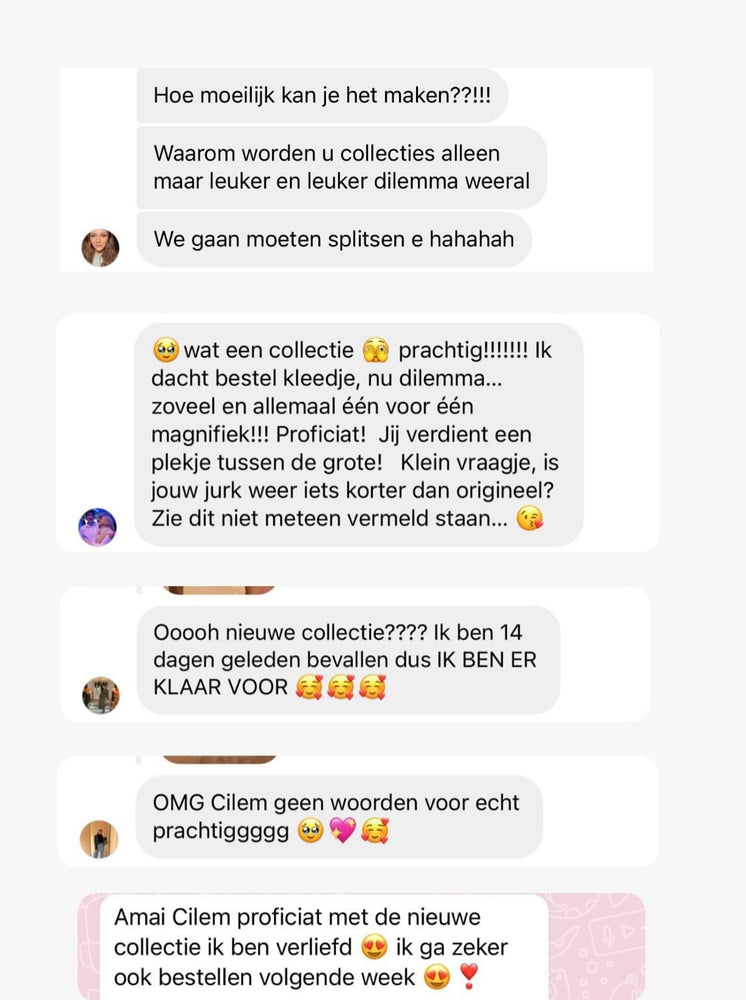The height and width of the screenshot is (1000, 746).
Task: Tap the long 'wat een collectie' message
Action: pyautogui.click(x=358, y=434)
